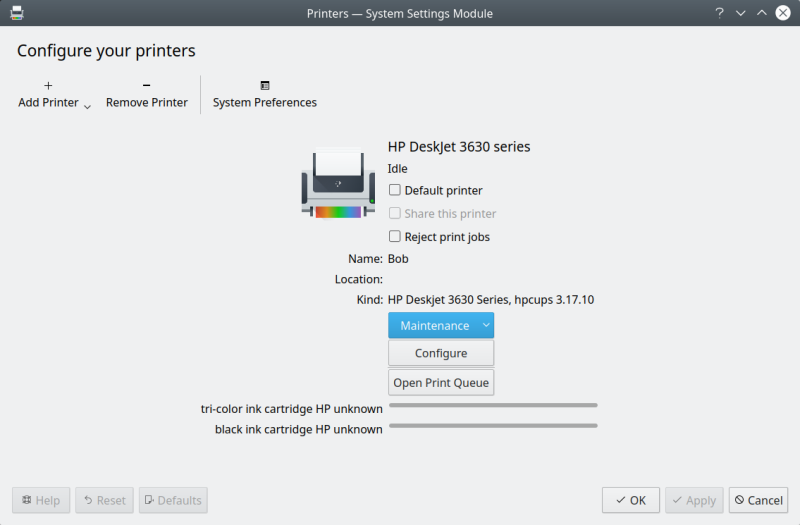
Task: Enable the Default printer checkbox
Action: pyautogui.click(x=395, y=190)
